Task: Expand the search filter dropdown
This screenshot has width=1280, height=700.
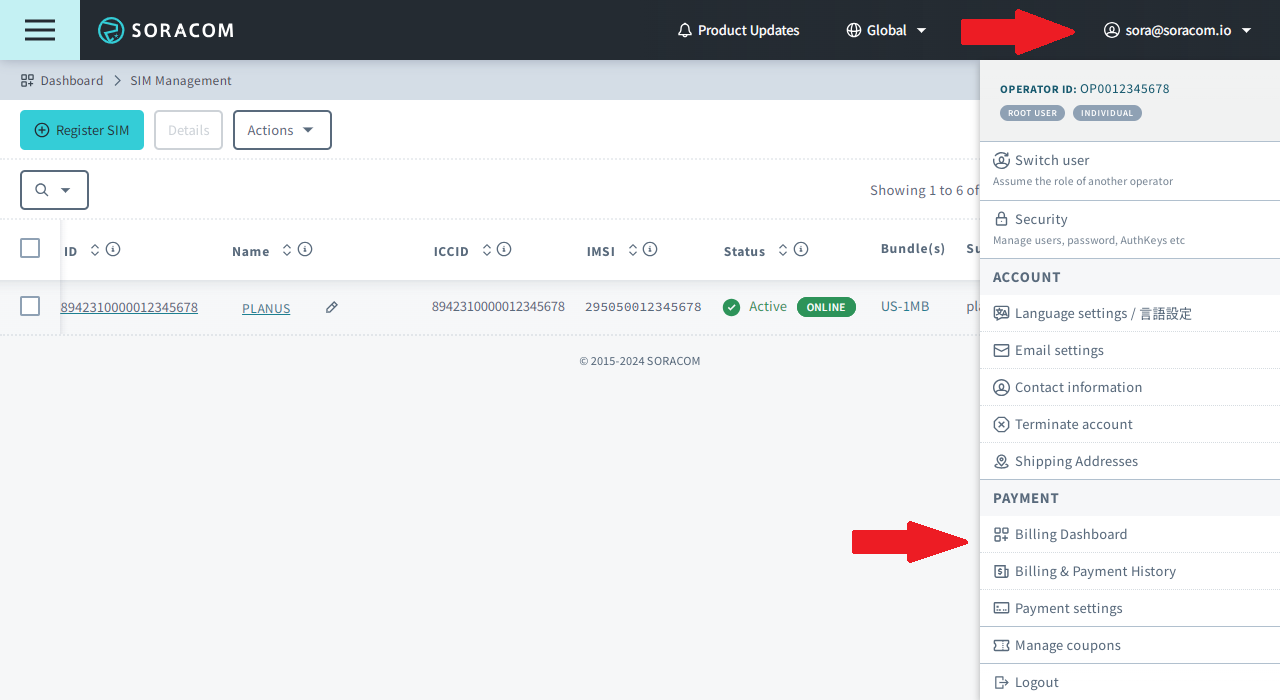Action: (x=54, y=190)
